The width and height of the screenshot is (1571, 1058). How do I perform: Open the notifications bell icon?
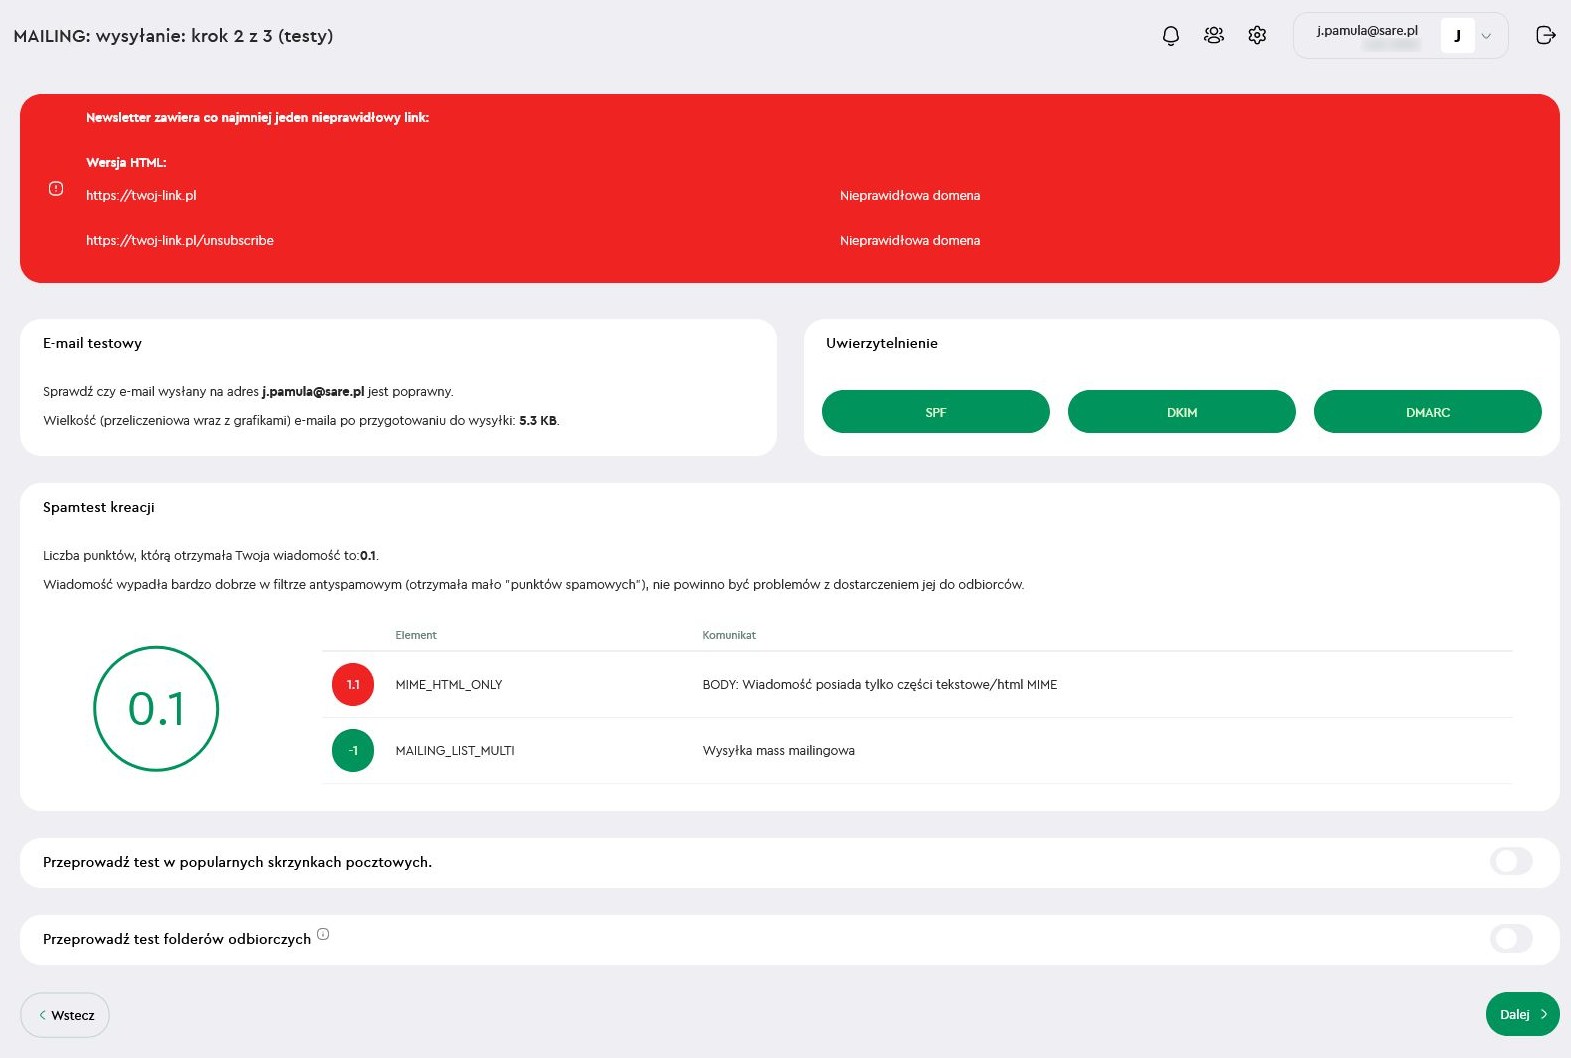[x=1170, y=36]
